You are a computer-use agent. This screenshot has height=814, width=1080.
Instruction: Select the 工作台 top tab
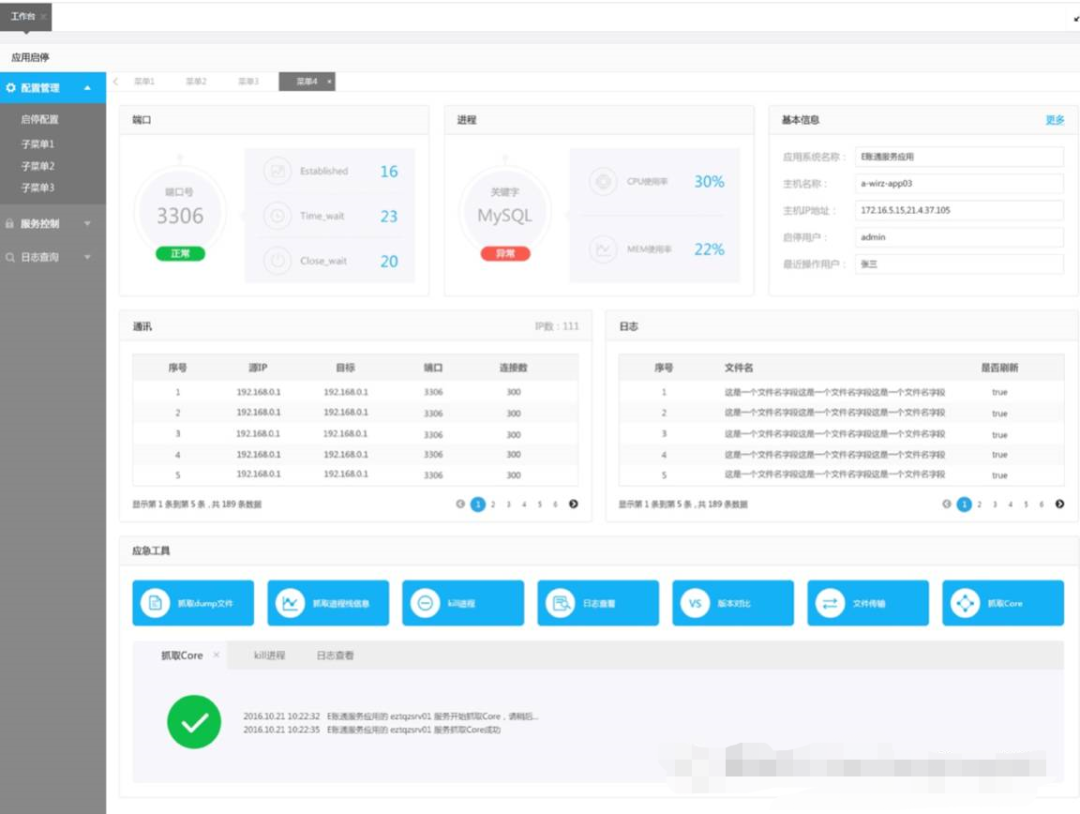(x=23, y=16)
